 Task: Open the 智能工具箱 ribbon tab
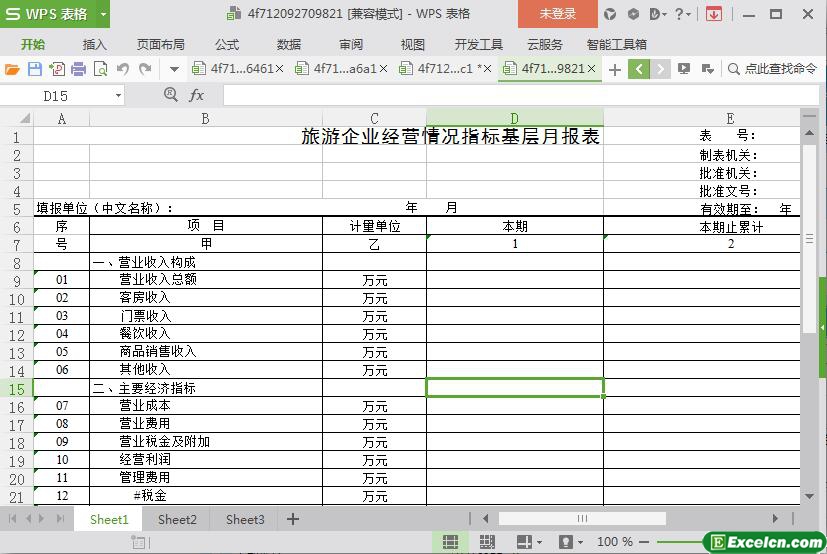[x=617, y=44]
